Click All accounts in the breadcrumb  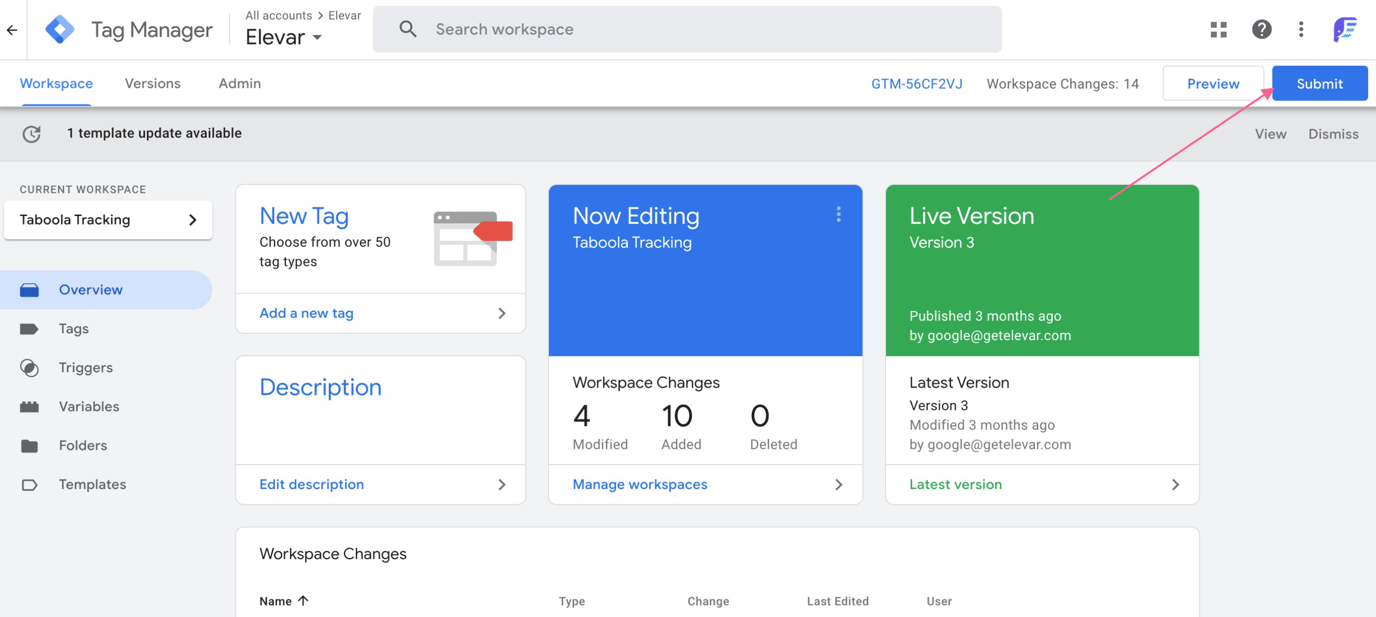[x=278, y=16]
